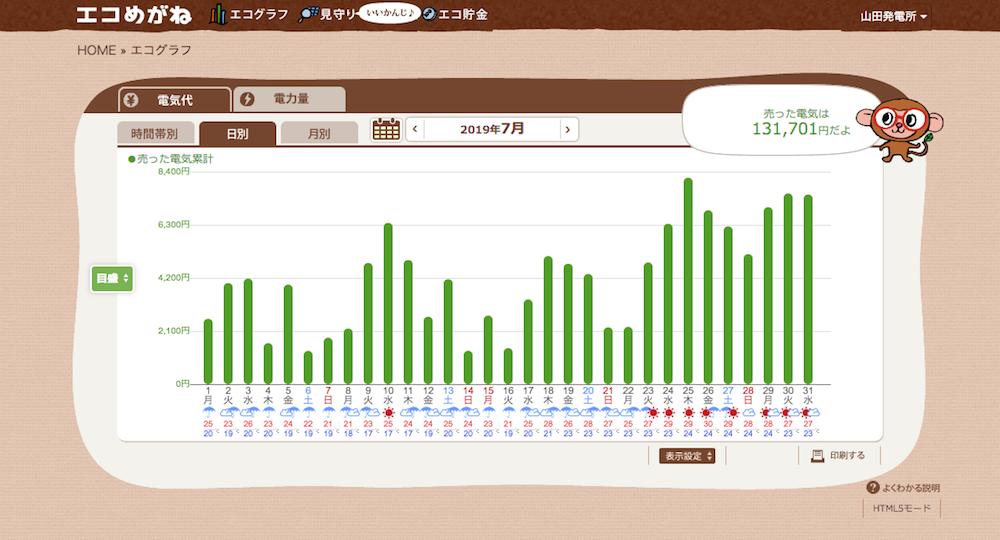
Task: Select the 月別 tab
Action: pyautogui.click(x=319, y=133)
